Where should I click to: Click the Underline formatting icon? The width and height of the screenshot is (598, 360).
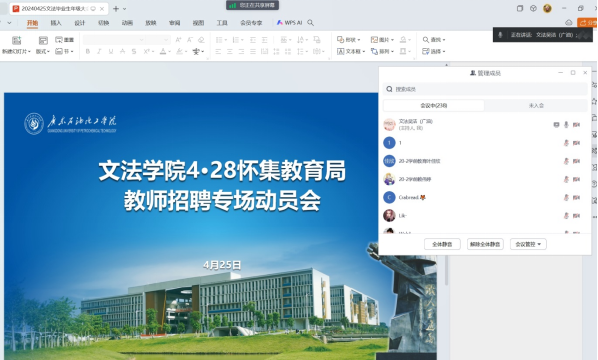click(111, 51)
